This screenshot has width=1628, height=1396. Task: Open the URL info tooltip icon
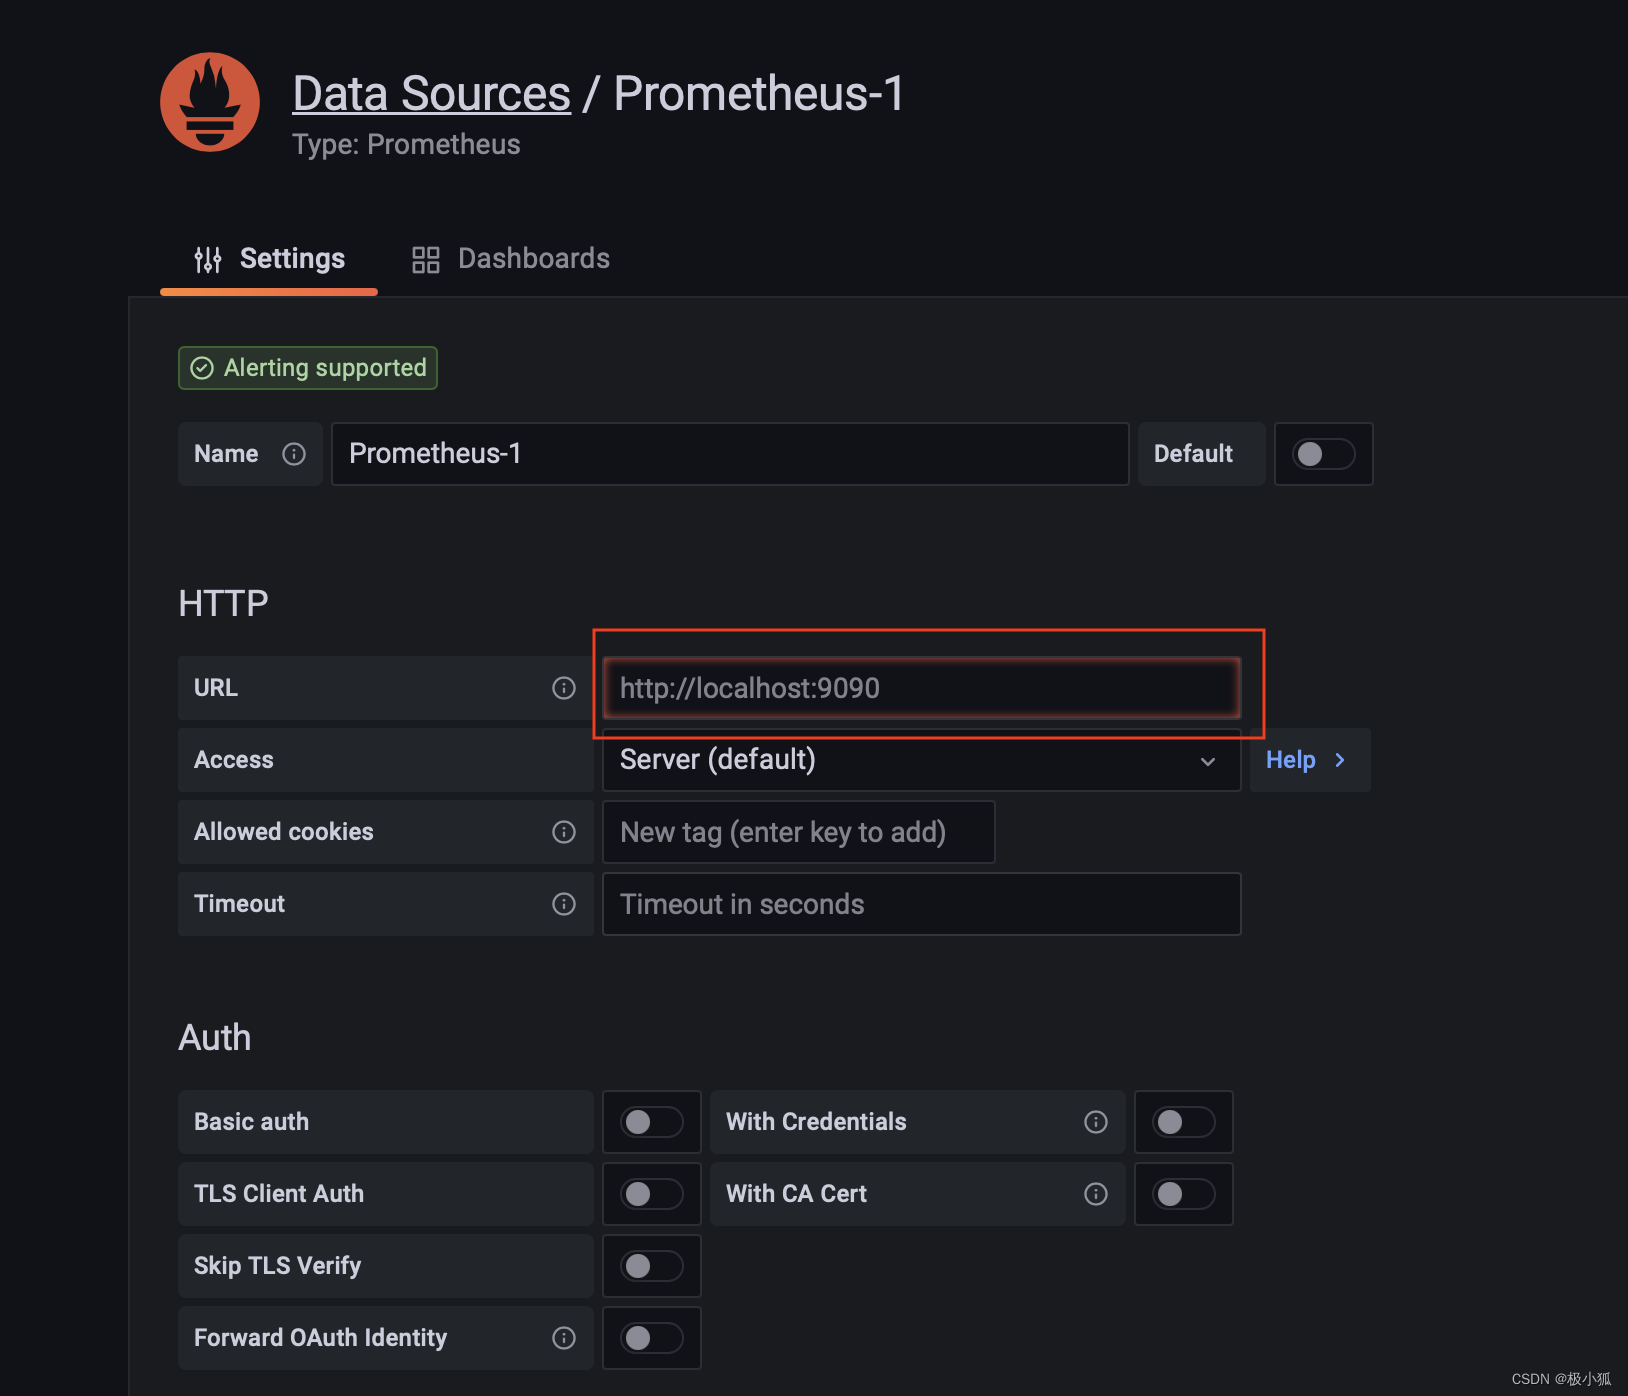(564, 688)
